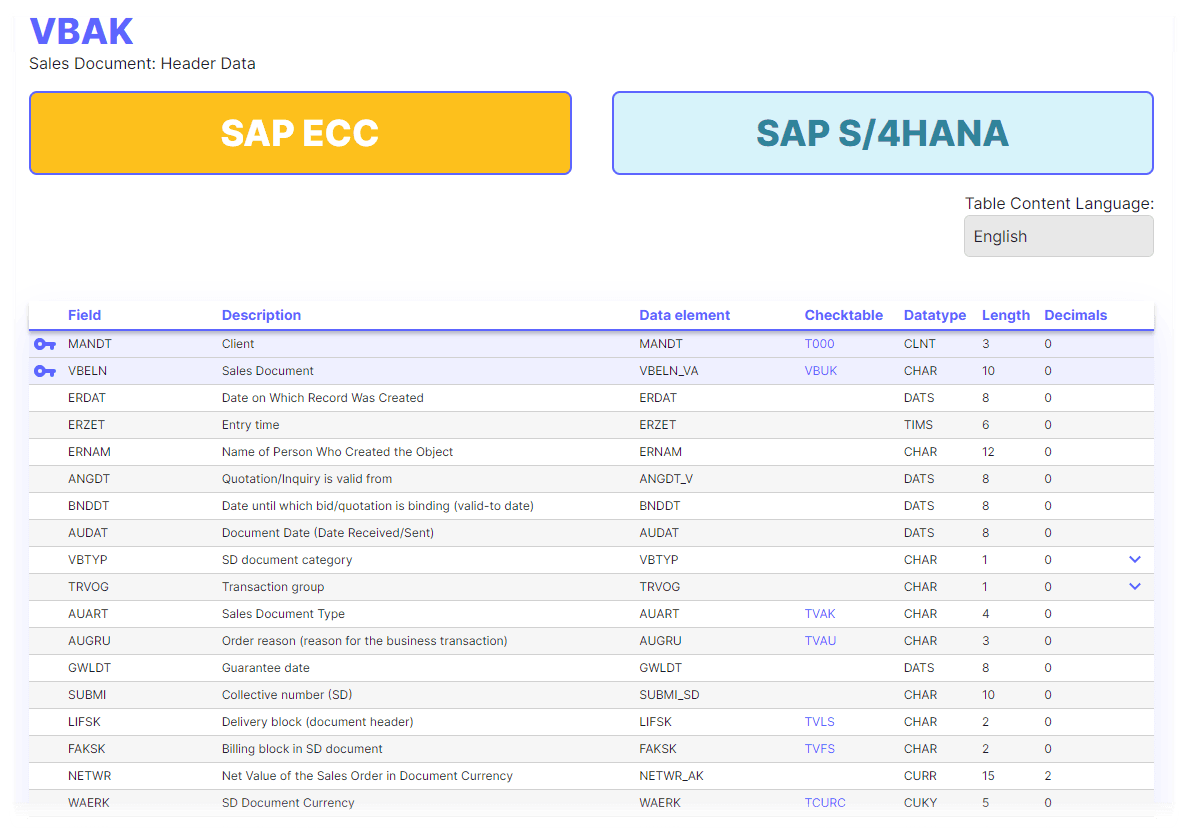The image size is (1184, 830).
Task: Click the Description column header
Action: click(261, 315)
